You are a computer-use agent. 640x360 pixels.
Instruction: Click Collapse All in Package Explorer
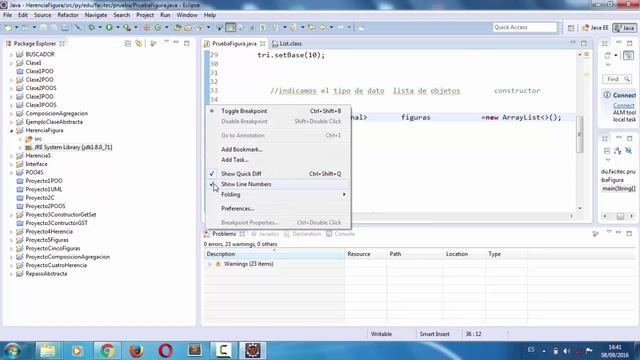pos(128,43)
